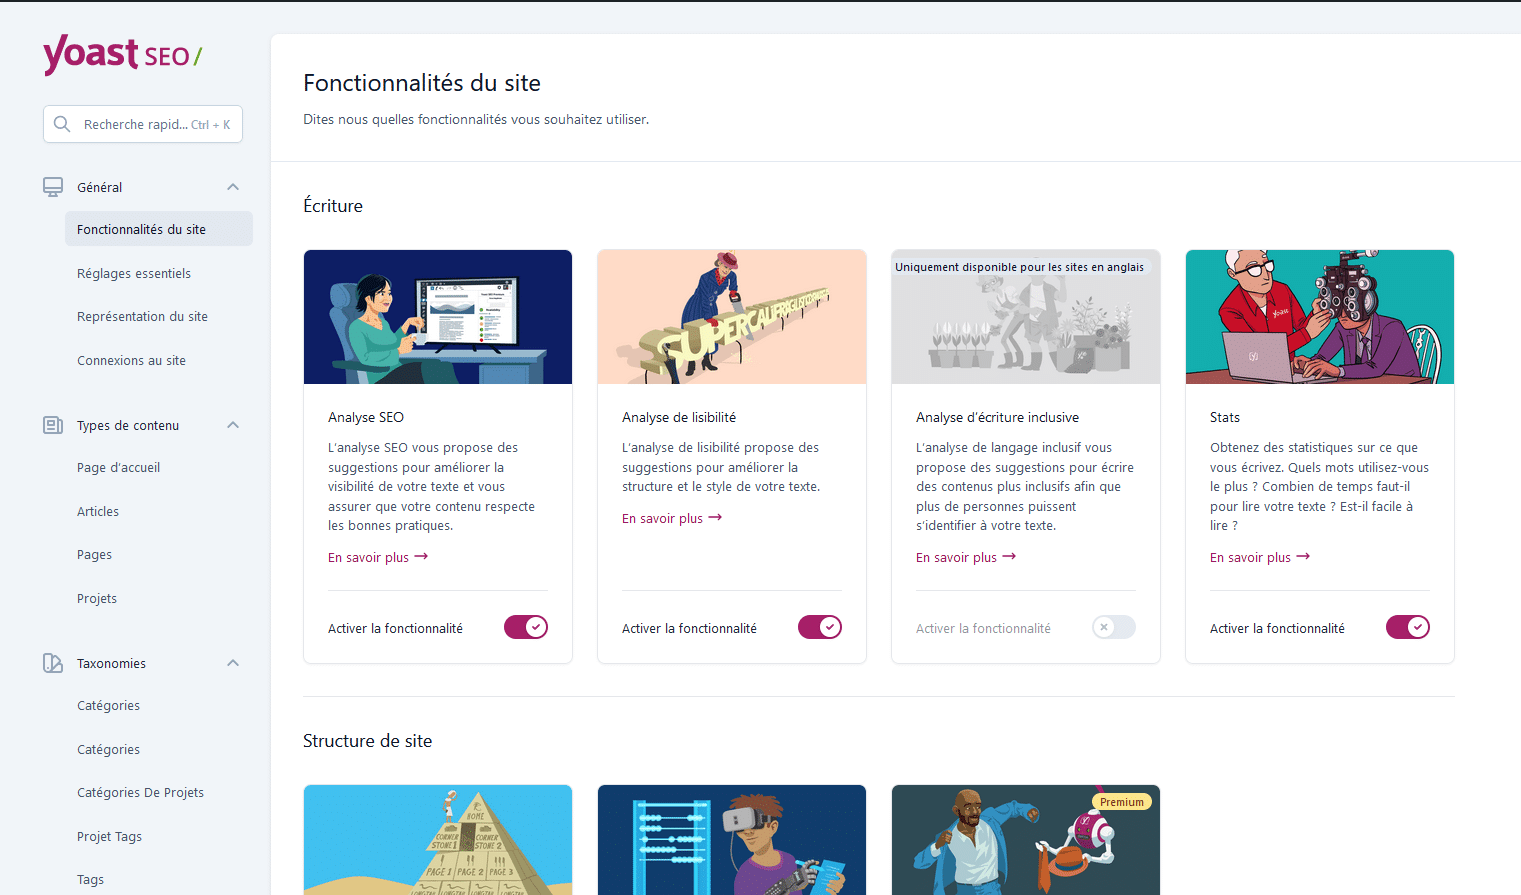1521x895 pixels.
Task: Click the Premium badge on the card image
Action: click(x=1122, y=802)
